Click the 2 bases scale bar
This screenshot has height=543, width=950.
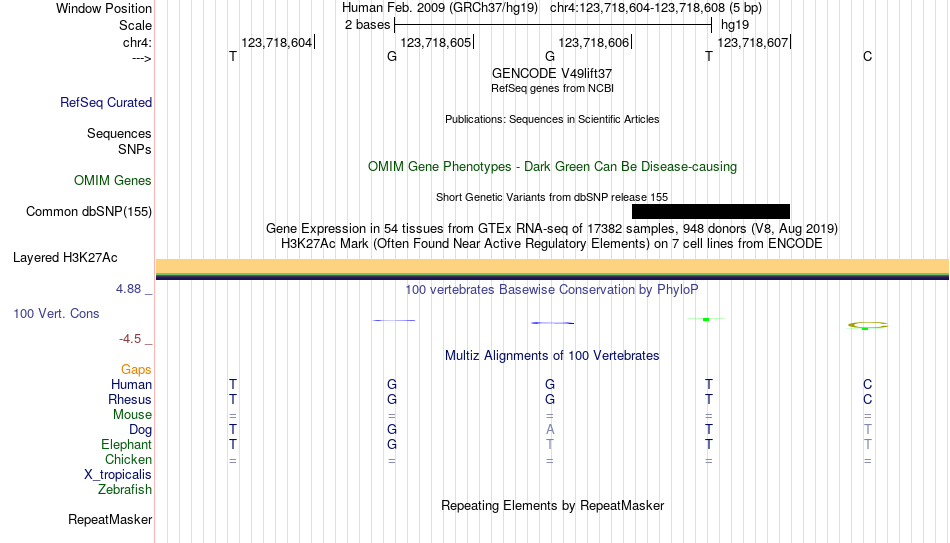[x=553, y=25]
